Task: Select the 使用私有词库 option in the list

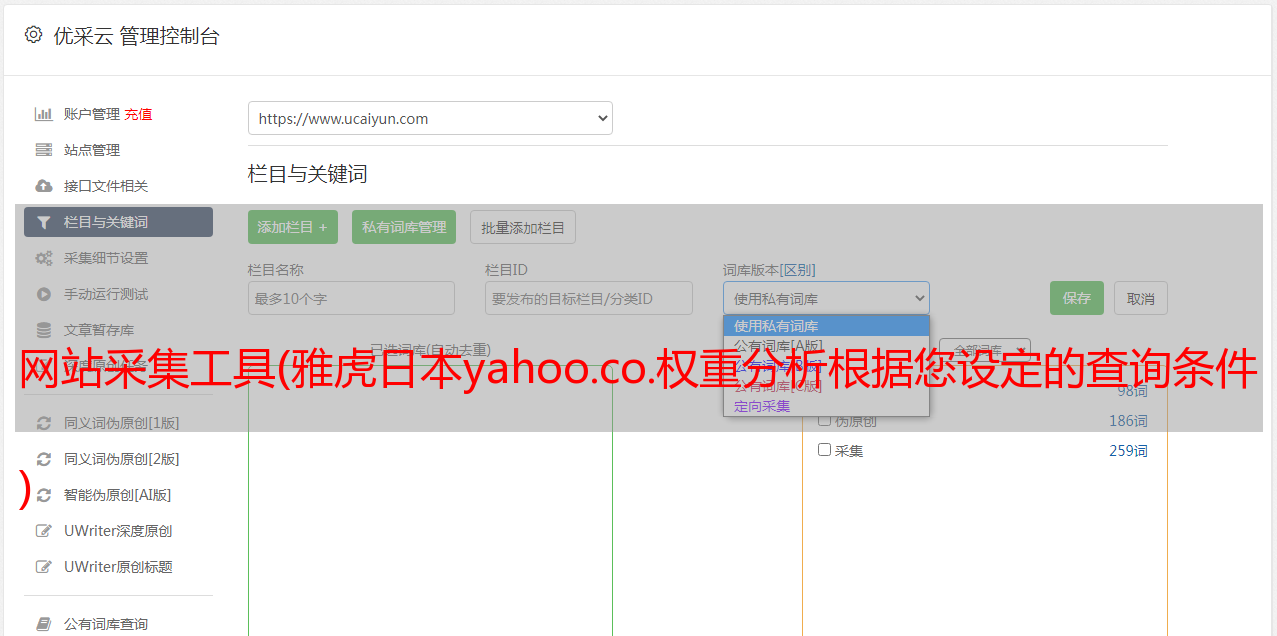Action: point(826,326)
